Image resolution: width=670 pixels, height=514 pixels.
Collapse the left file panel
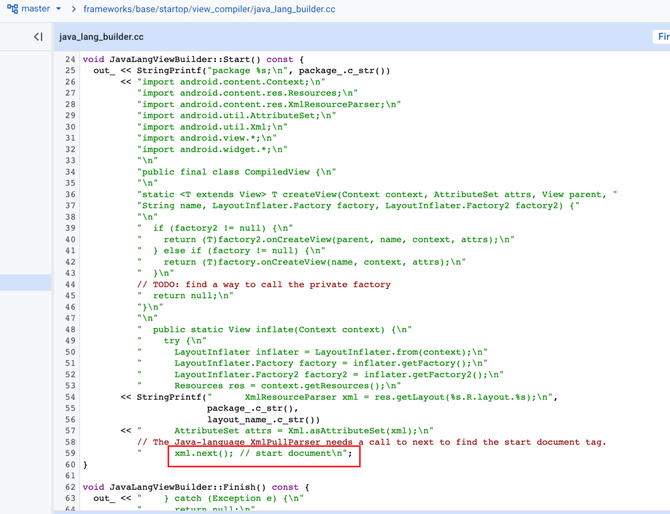38,37
